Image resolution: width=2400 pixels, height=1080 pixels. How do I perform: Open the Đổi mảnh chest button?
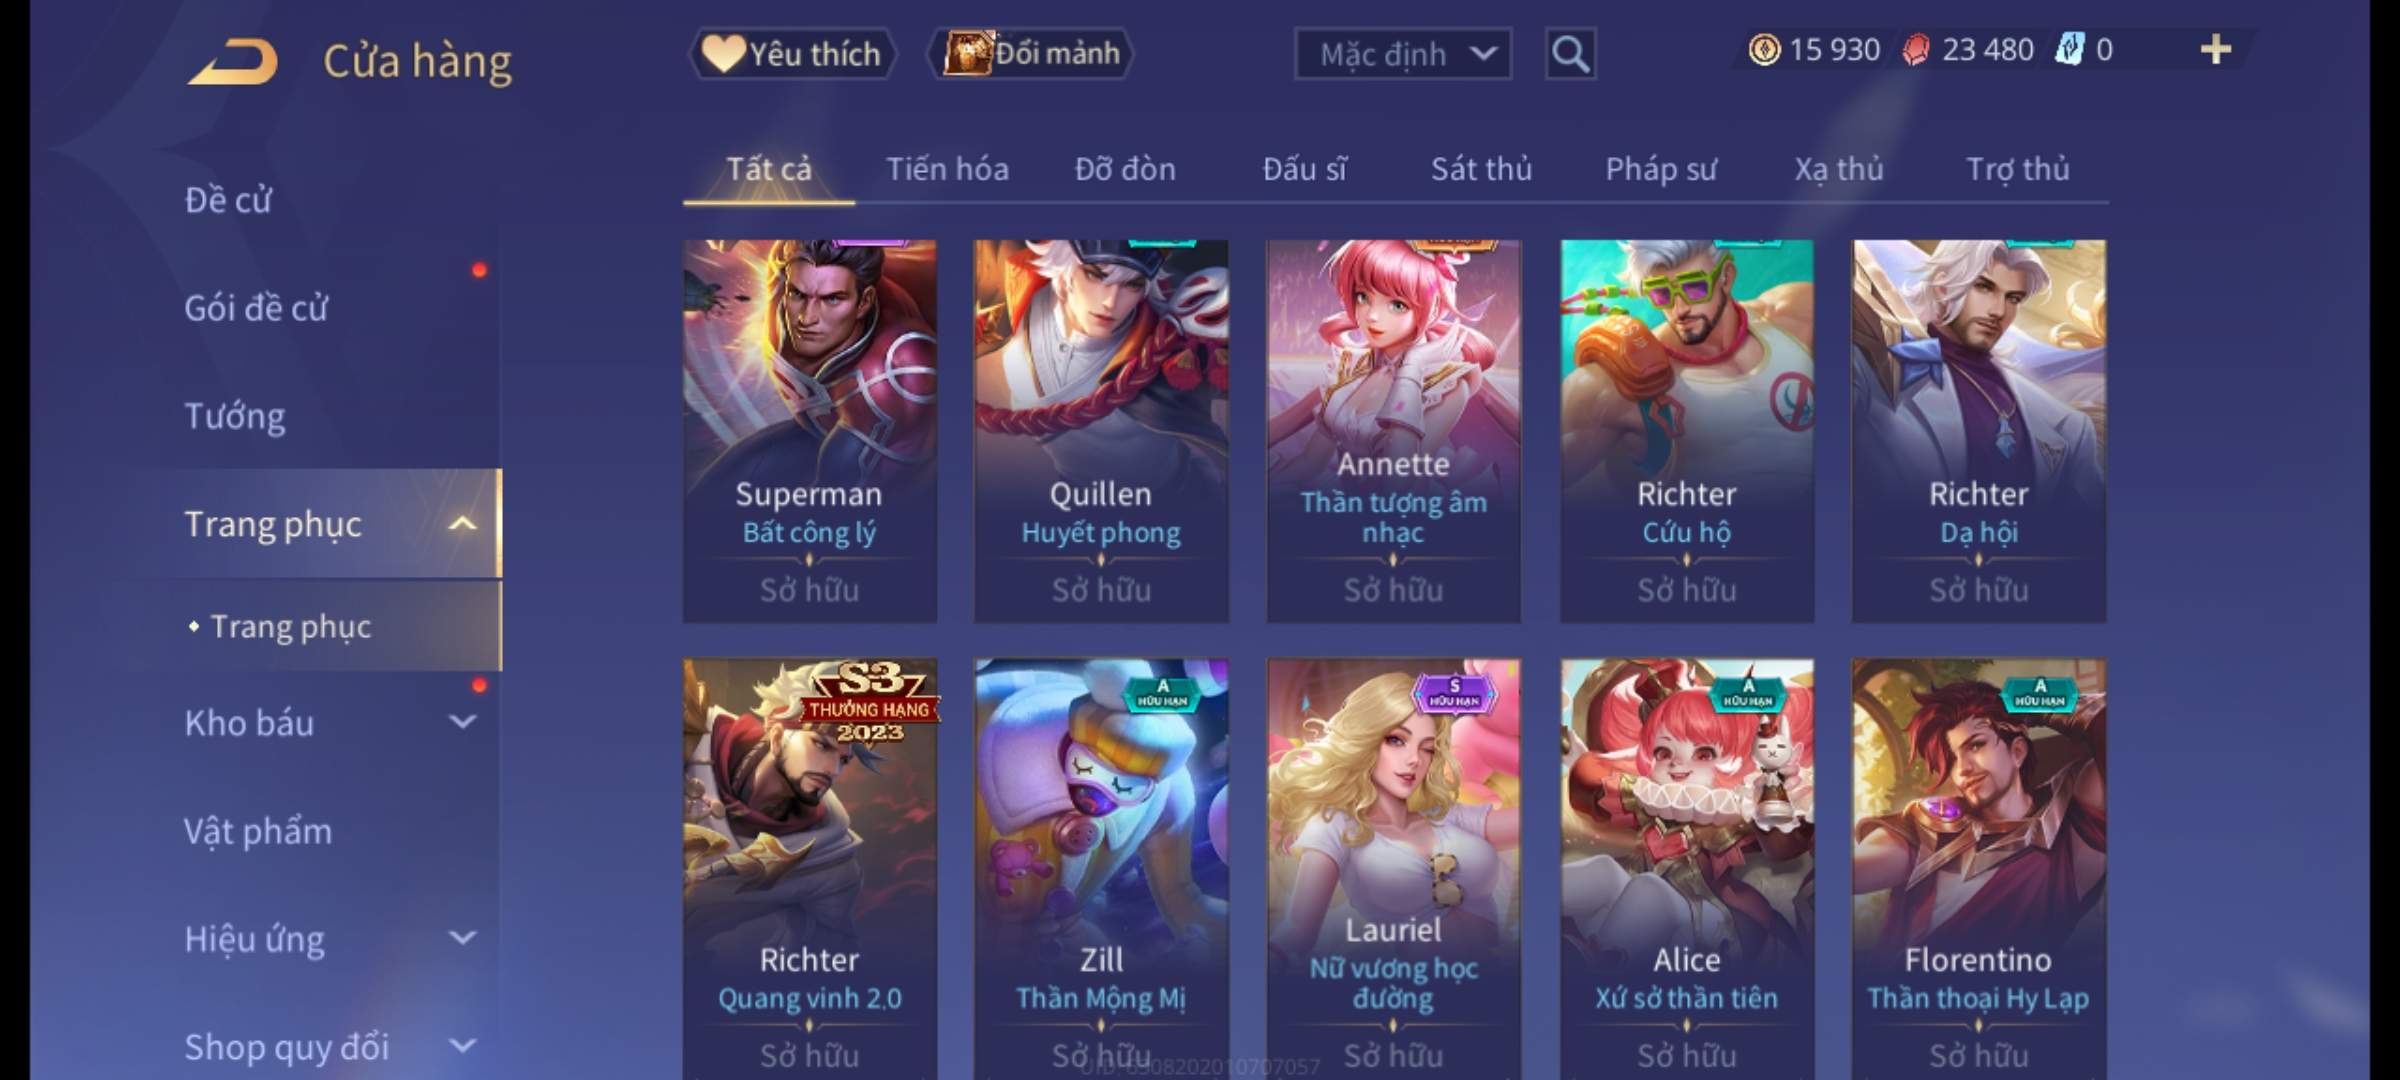pos(1031,54)
